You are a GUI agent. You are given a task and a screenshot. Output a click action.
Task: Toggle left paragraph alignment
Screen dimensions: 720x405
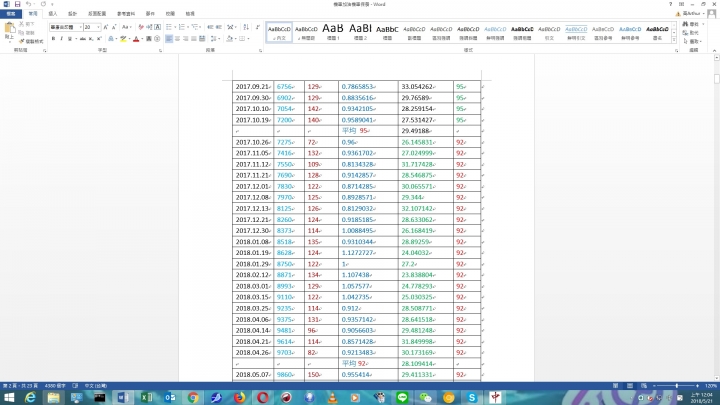coord(169,39)
